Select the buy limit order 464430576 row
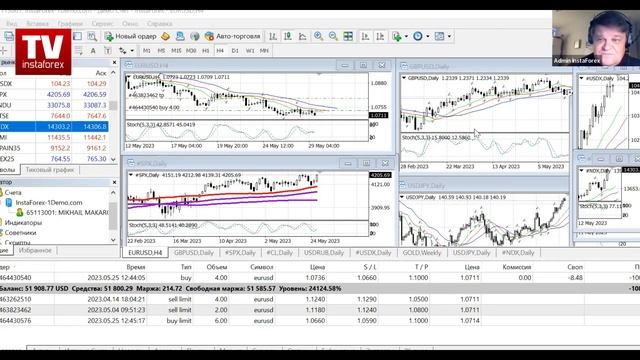The image size is (640, 360). tap(320, 321)
